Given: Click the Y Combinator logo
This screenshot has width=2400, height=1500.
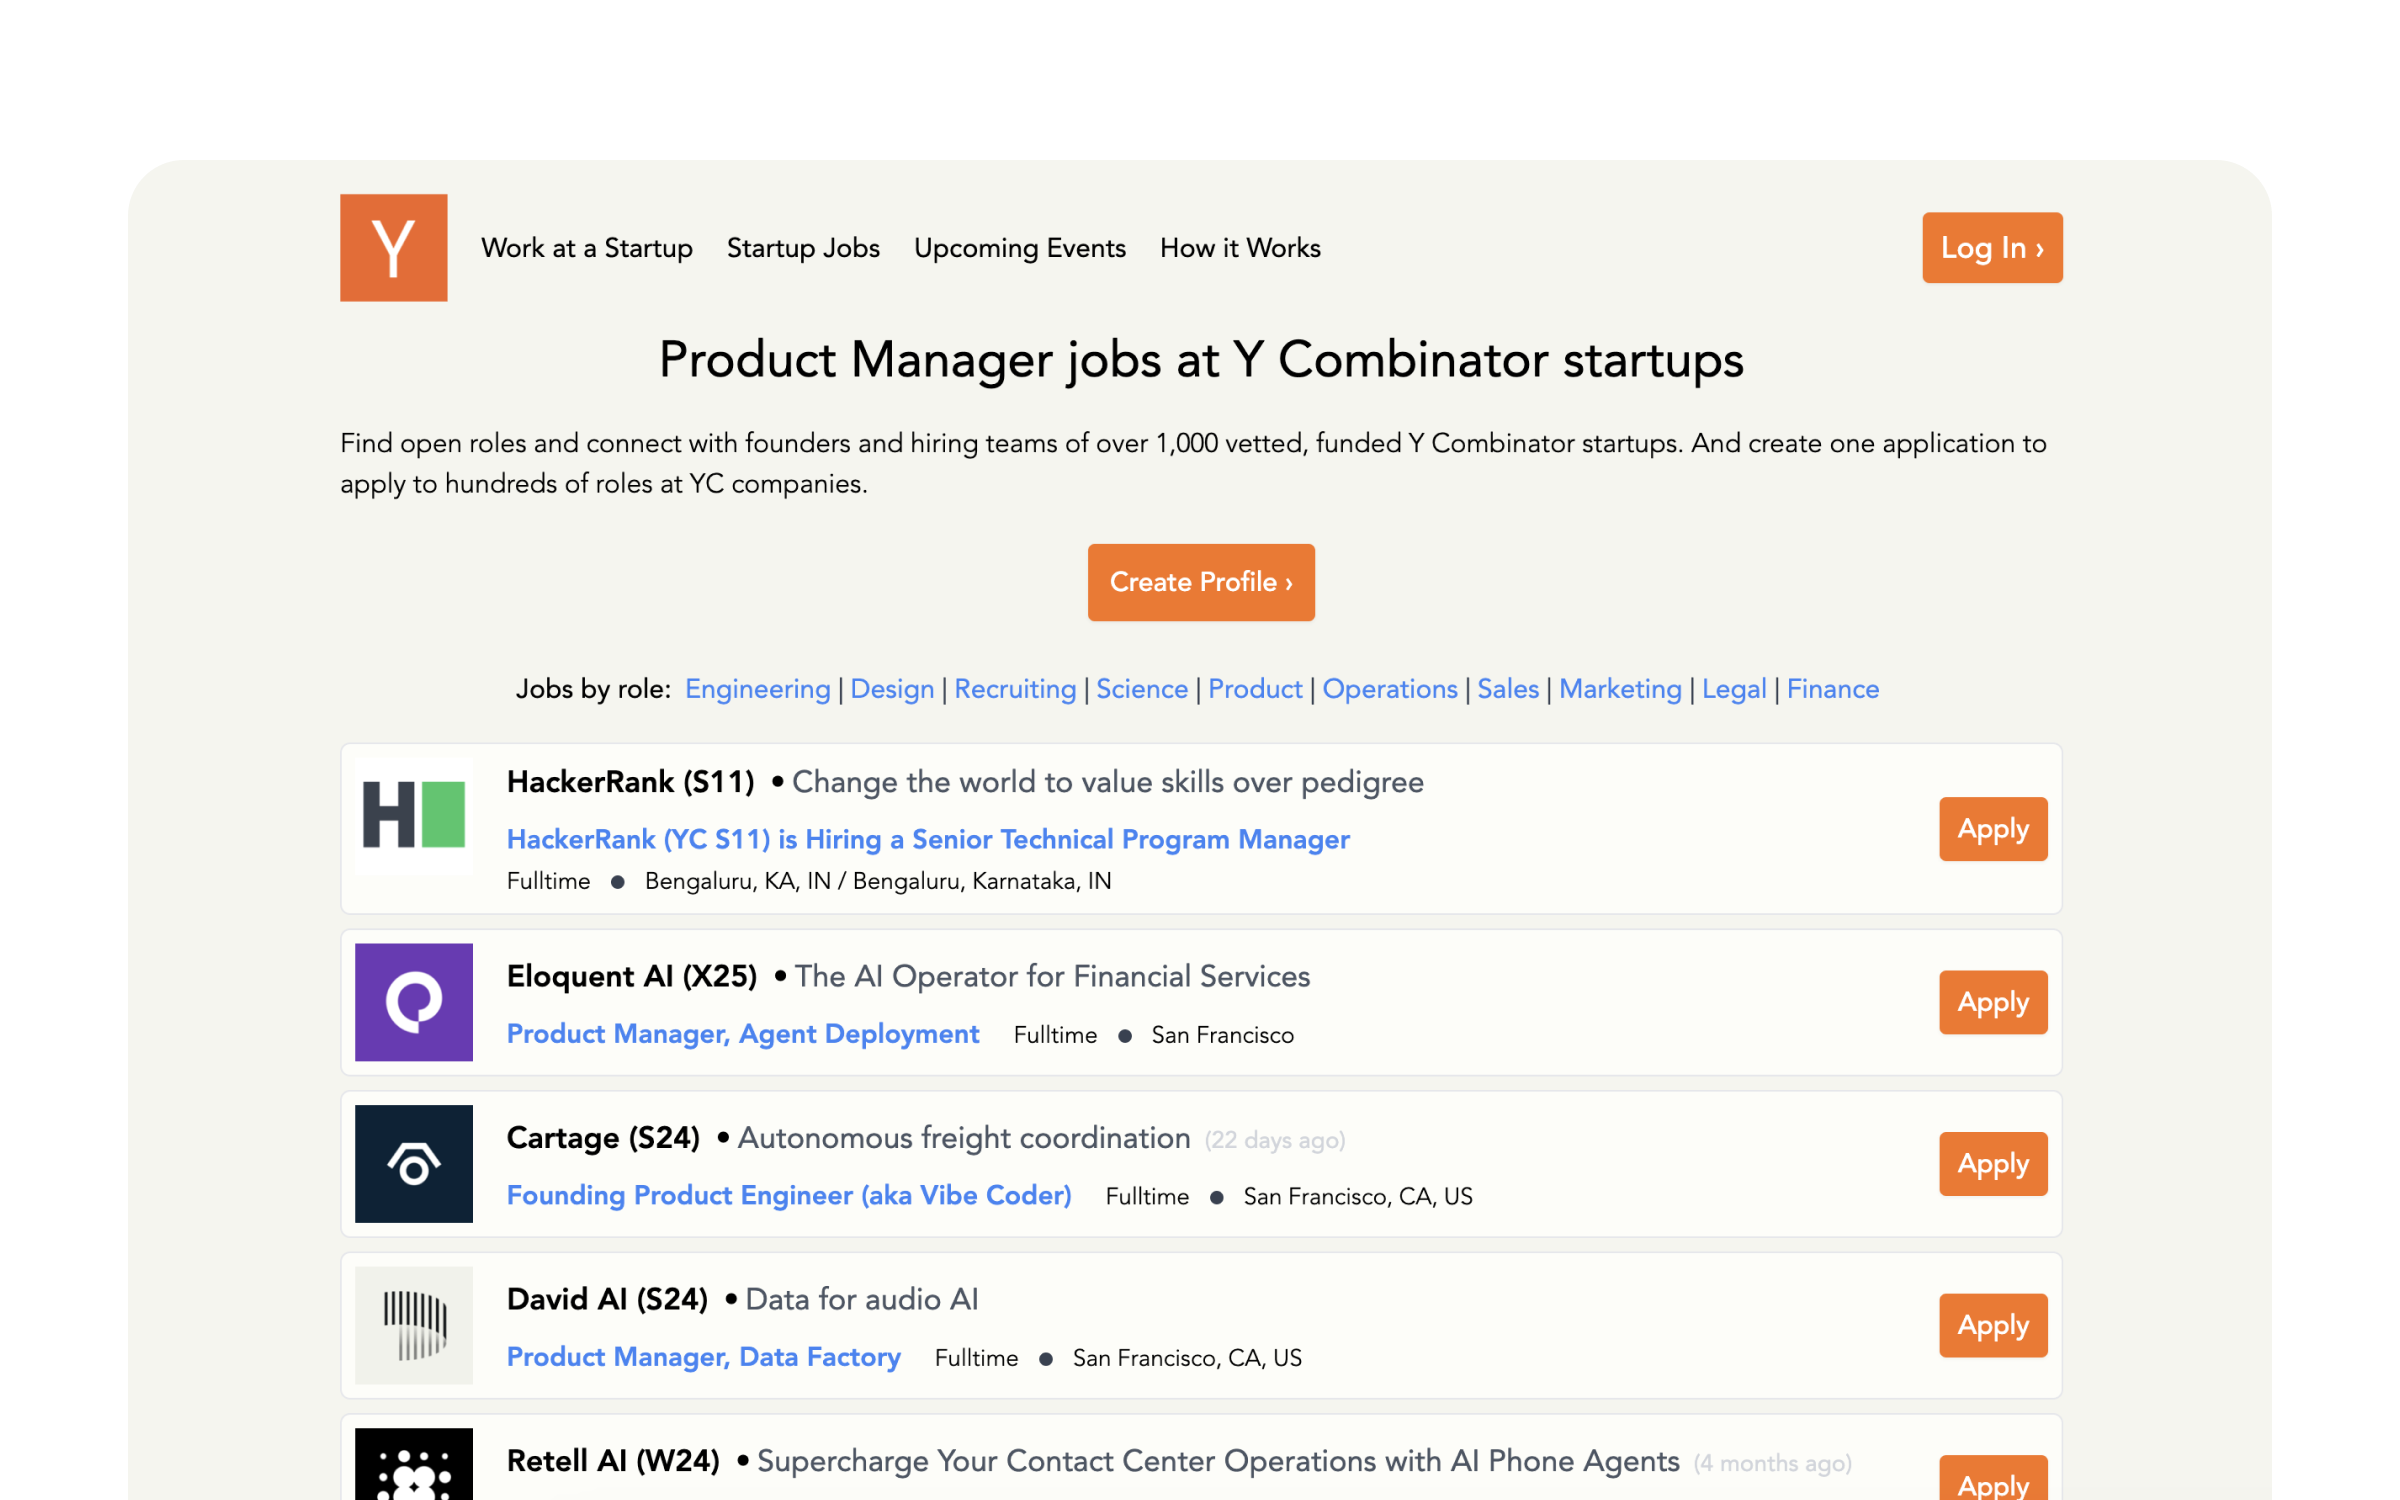Looking at the screenshot, I should [x=393, y=247].
